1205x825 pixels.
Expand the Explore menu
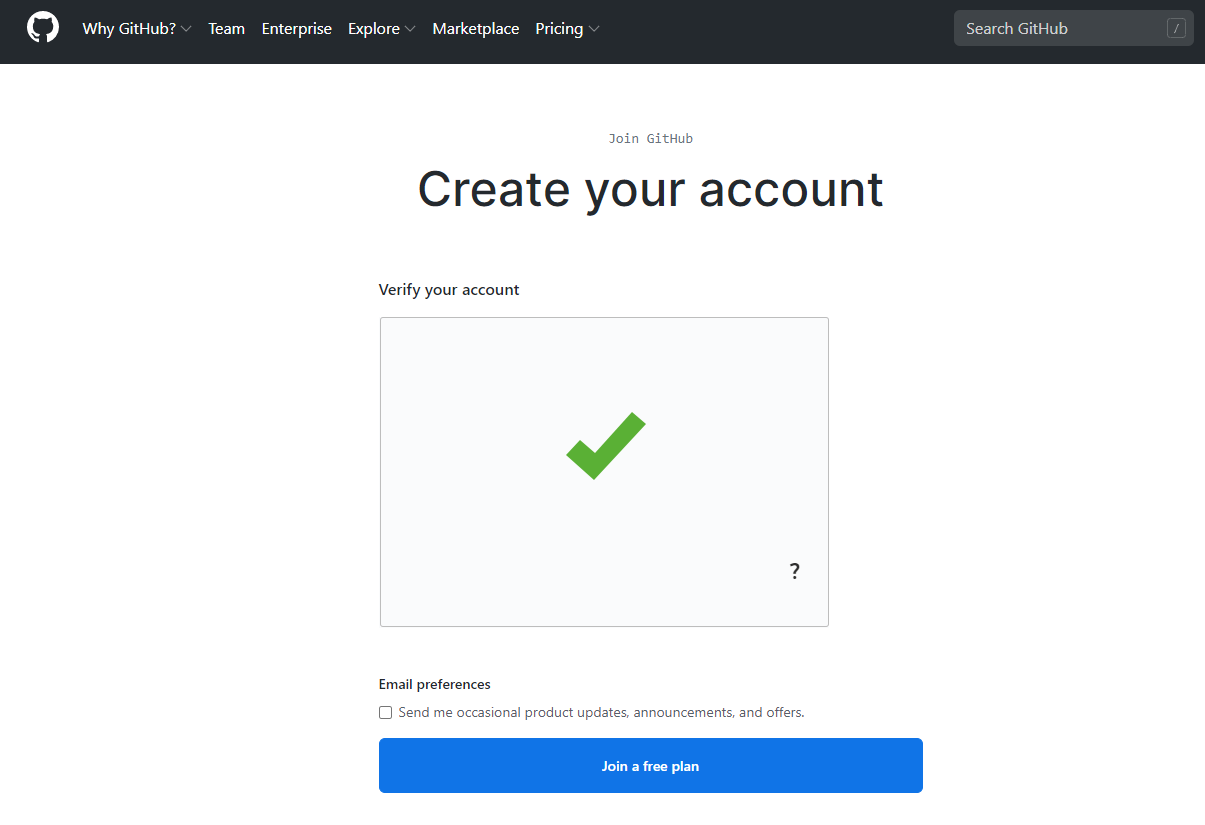point(382,29)
